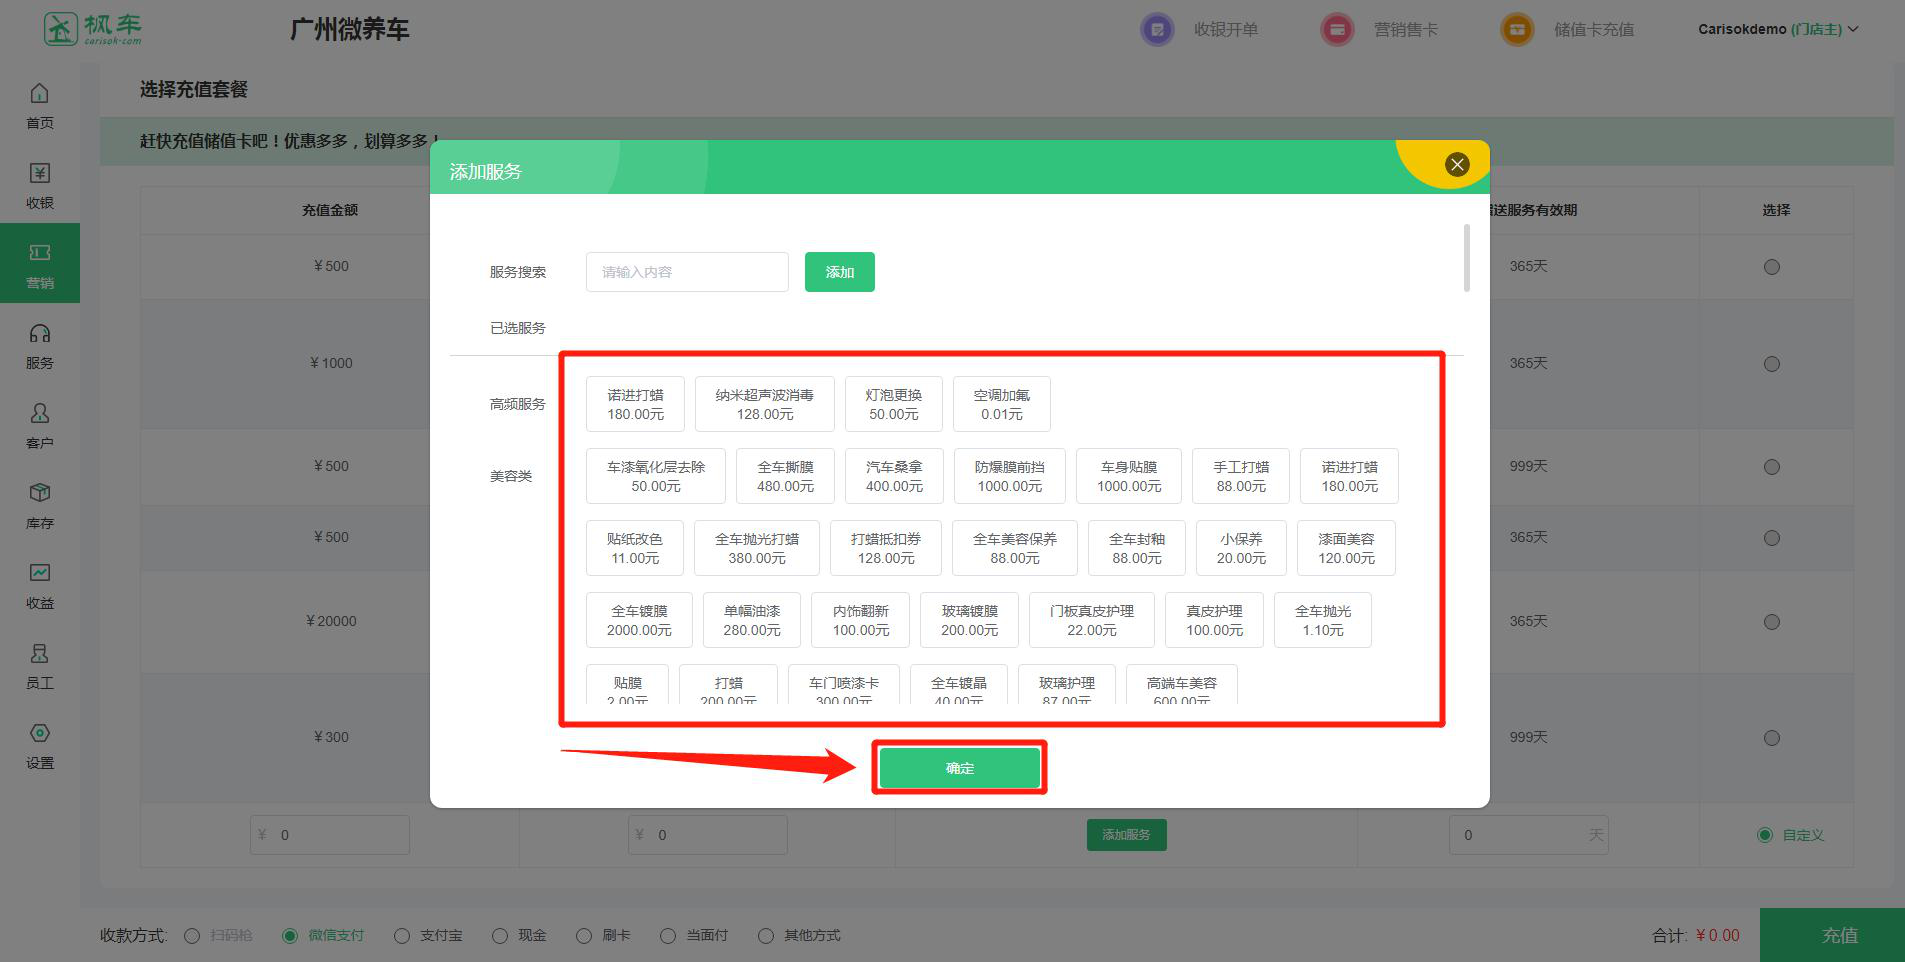Choose 内饰翻新 100.00元 service
The image size is (1905, 962).
[x=861, y=620]
